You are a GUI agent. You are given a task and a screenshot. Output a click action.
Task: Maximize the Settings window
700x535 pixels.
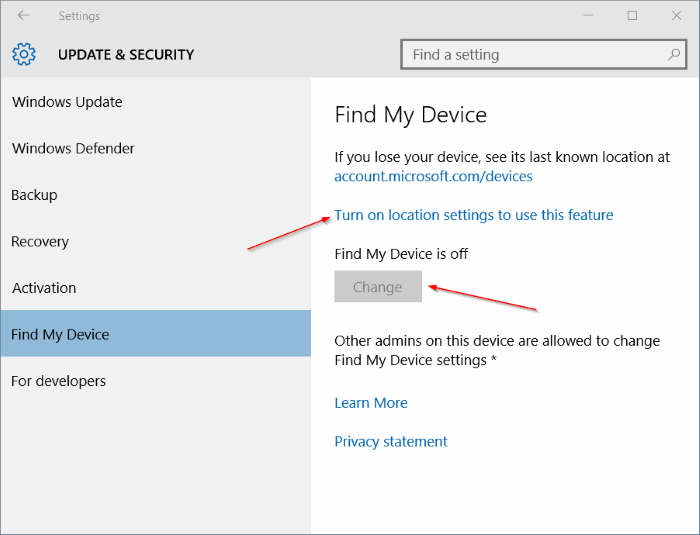pyautogui.click(x=632, y=16)
